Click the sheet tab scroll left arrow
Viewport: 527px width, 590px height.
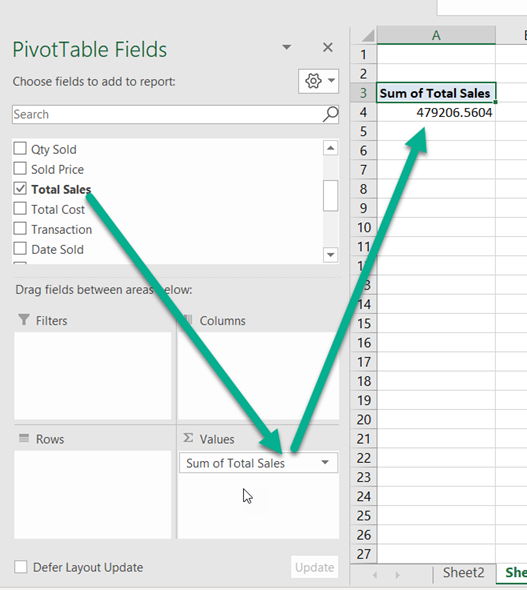(x=375, y=575)
